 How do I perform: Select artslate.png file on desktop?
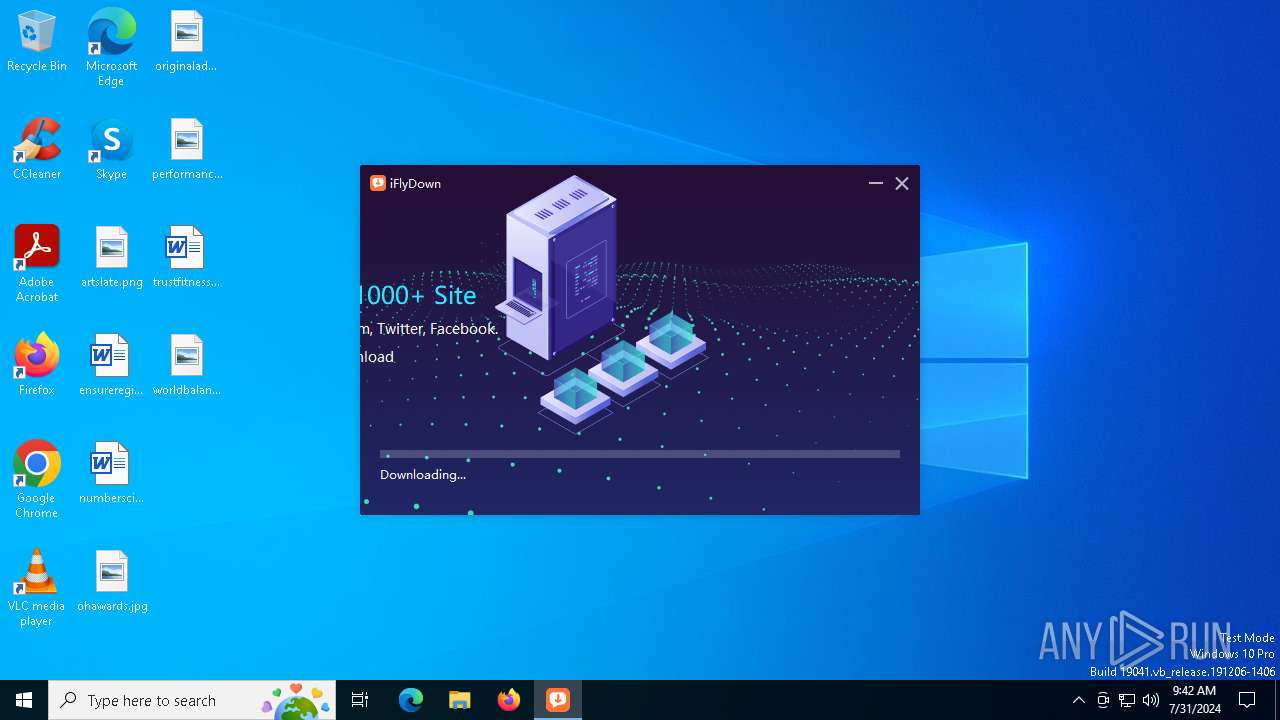[x=112, y=258]
